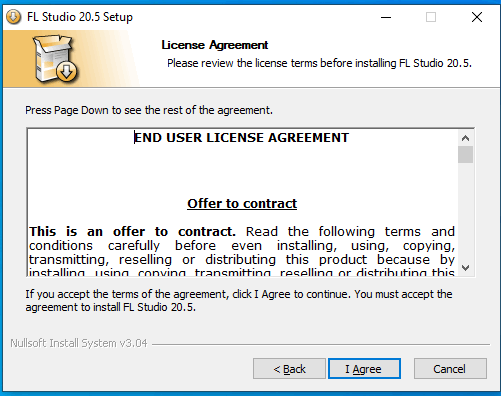Minimize the FL Studio Setup window
Screen dimensions: 501x396
click(x=386, y=17)
